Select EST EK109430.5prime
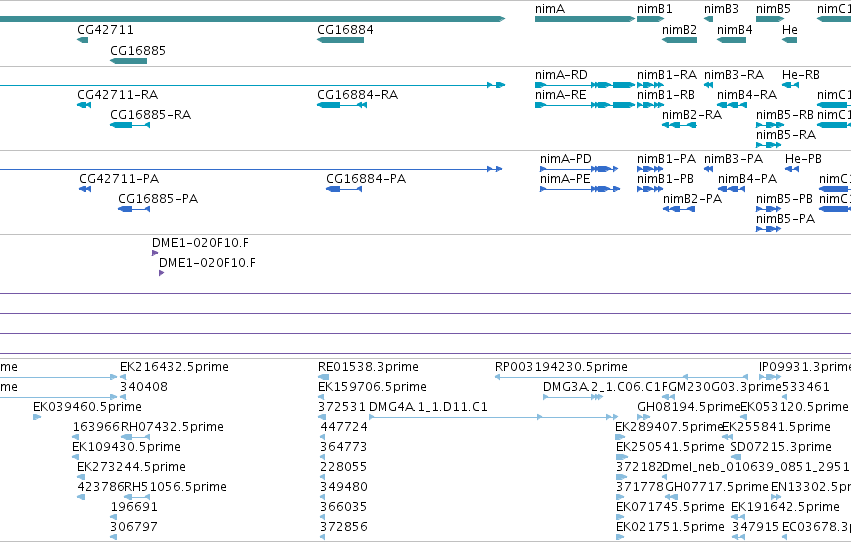 [x=126, y=447]
